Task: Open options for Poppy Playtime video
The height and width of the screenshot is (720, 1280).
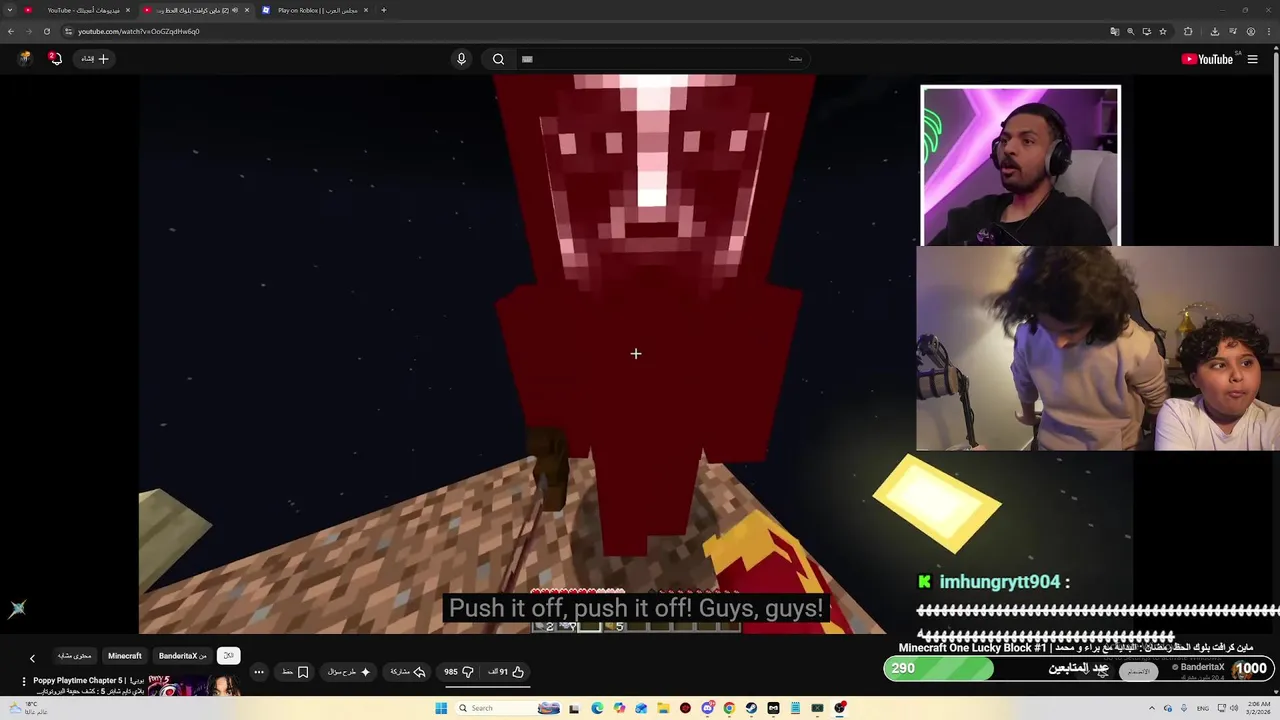Action: click(24, 681)
